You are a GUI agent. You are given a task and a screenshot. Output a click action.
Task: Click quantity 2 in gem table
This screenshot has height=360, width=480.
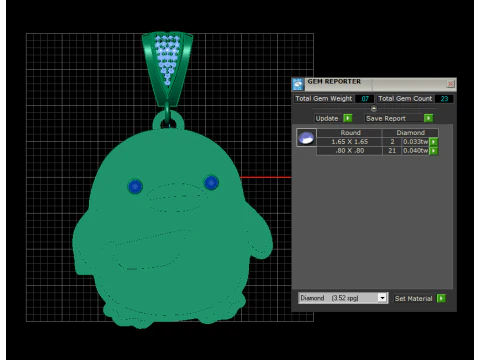point(392,142)
